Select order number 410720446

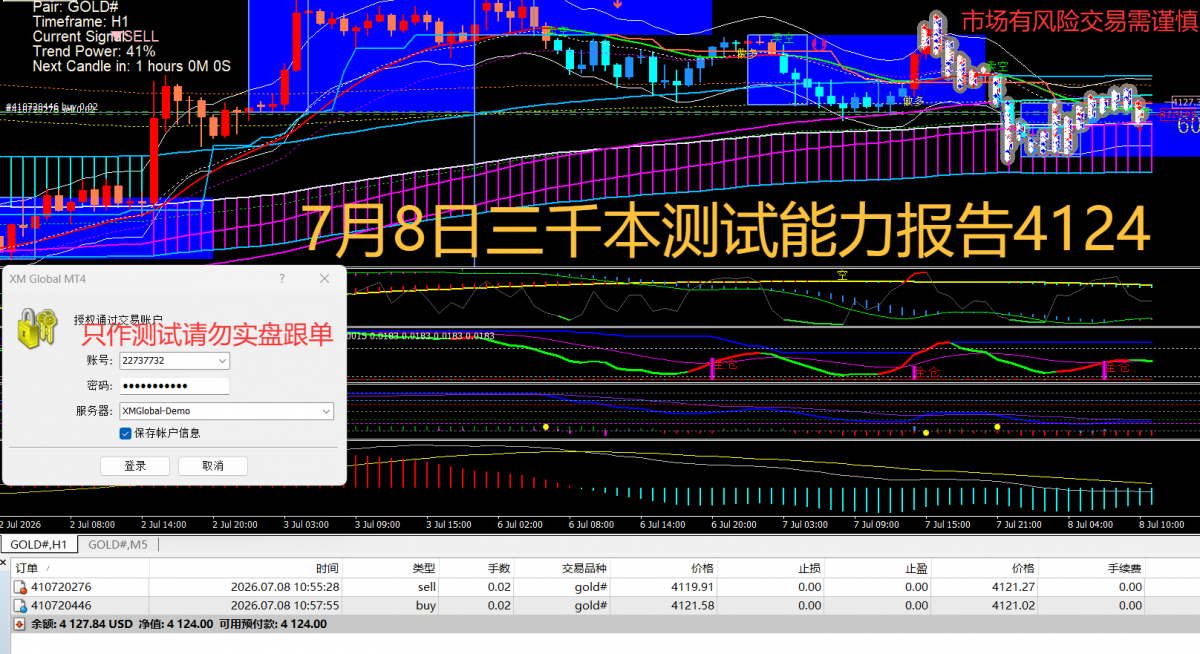tap(61, 605)
